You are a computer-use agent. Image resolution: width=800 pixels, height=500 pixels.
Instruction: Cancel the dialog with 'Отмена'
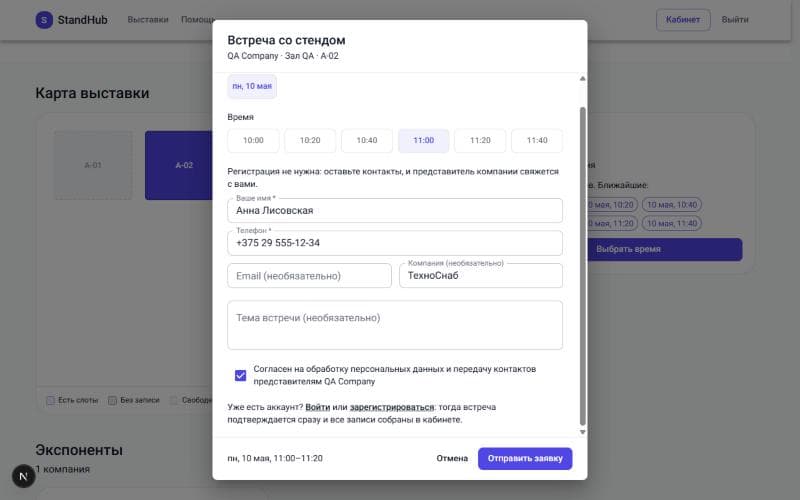tap(452, 458)
